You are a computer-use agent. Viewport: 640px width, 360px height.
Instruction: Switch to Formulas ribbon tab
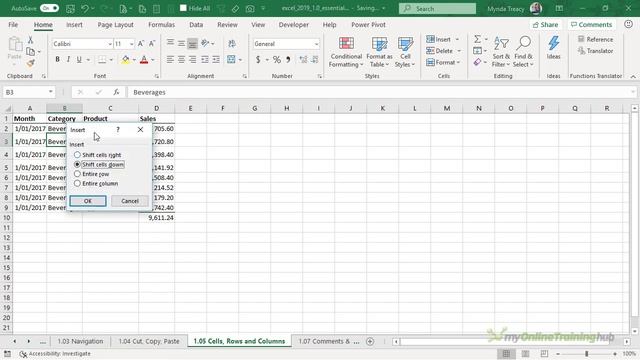pos(161,25)
